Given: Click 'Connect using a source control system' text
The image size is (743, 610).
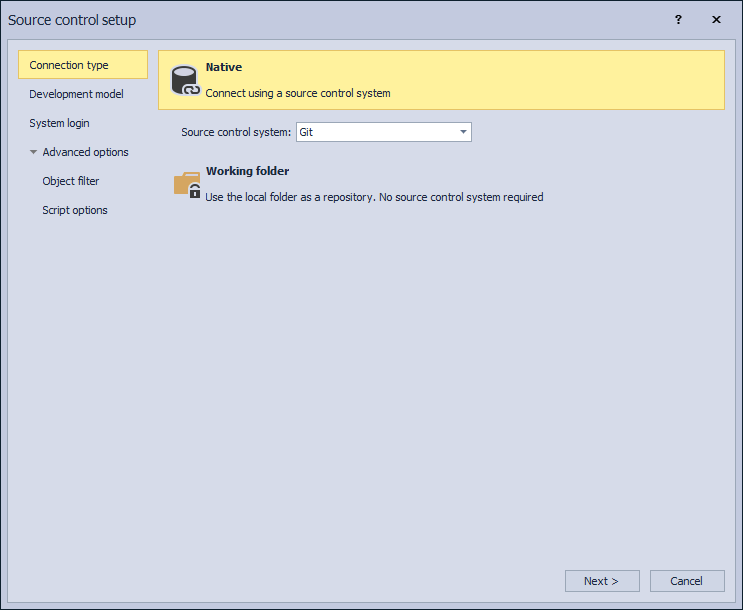Looking at the screenshot, I should tap(298, 93).
